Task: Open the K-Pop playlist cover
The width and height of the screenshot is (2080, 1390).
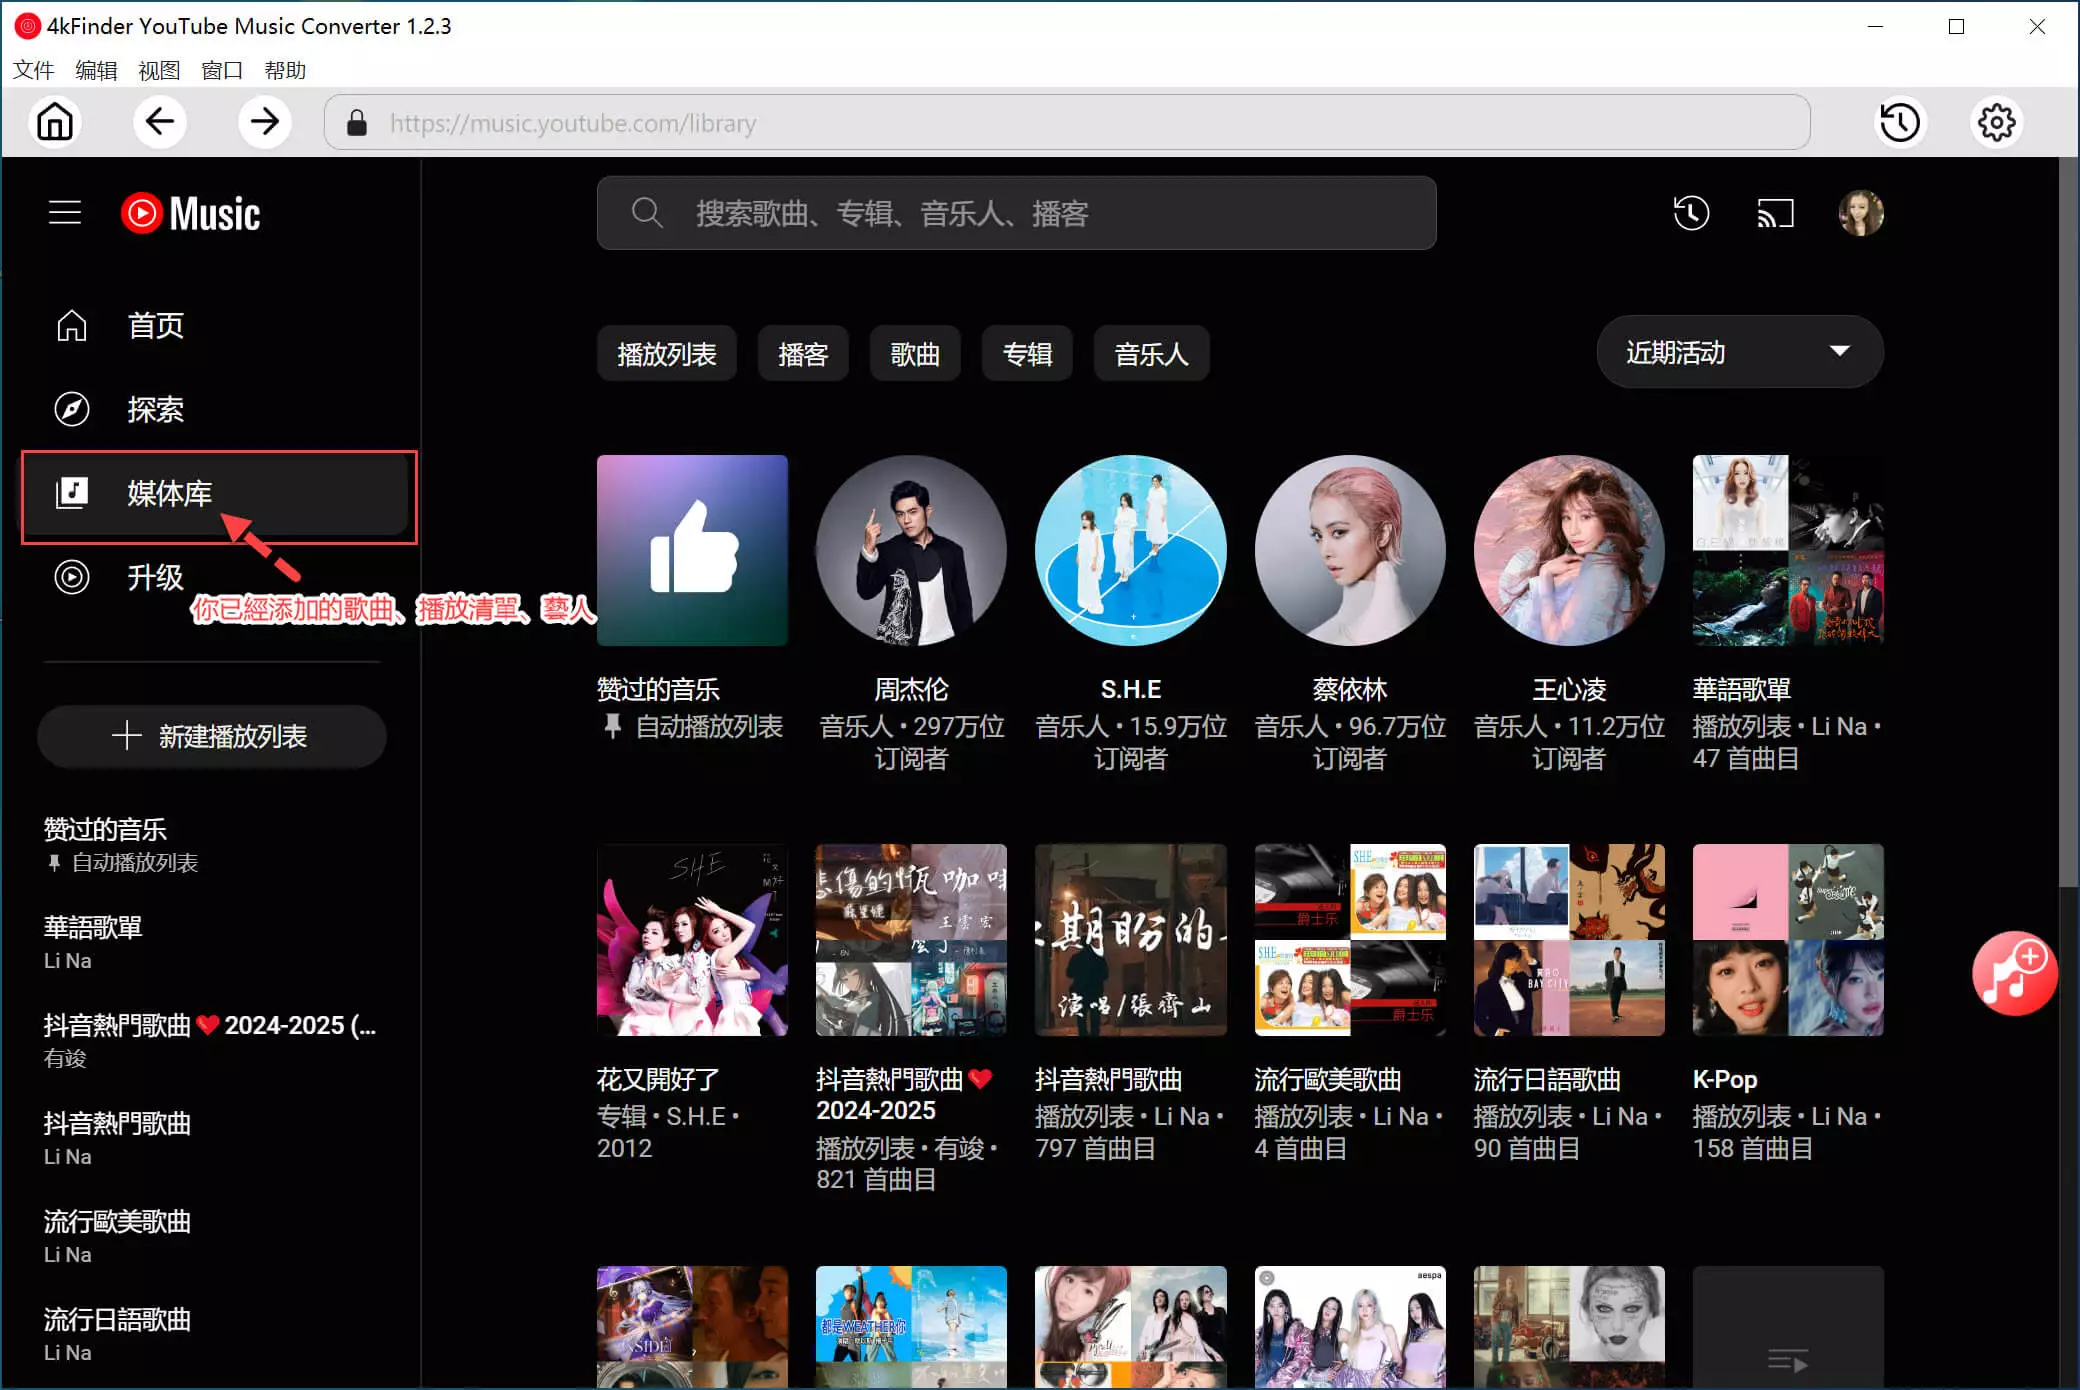Action: (1788, 940)
